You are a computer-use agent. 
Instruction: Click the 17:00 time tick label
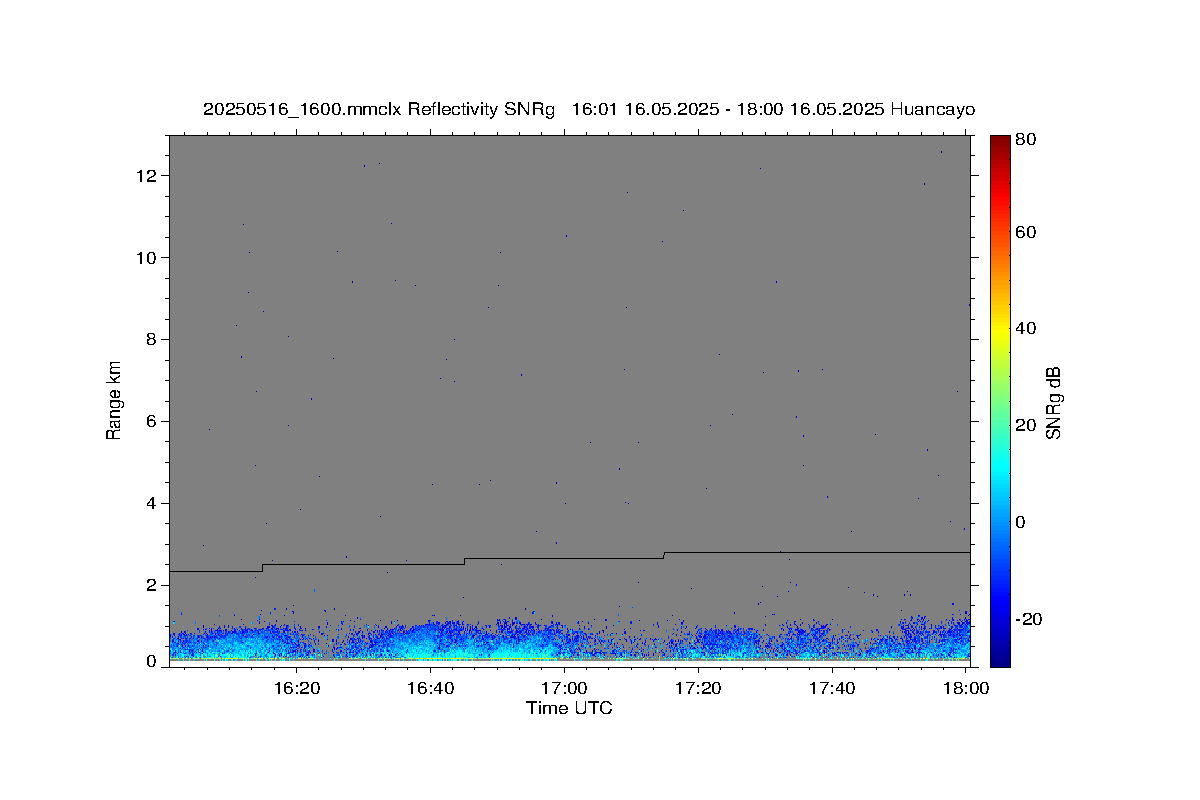pos(564,688)
